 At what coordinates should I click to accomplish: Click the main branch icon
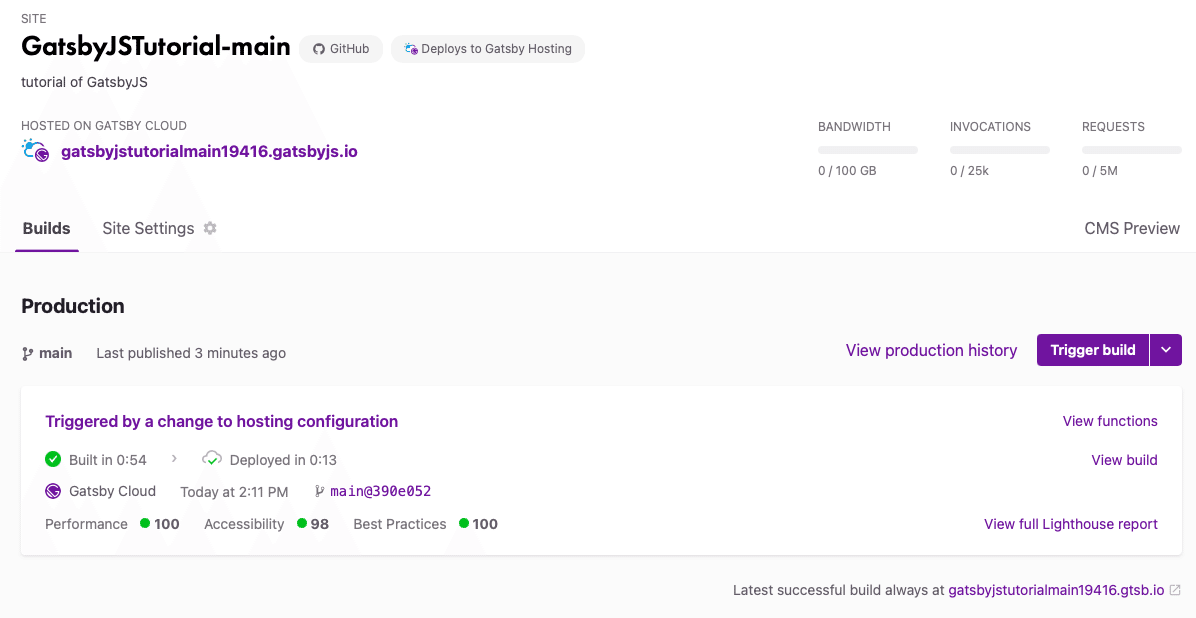point(28,353)
